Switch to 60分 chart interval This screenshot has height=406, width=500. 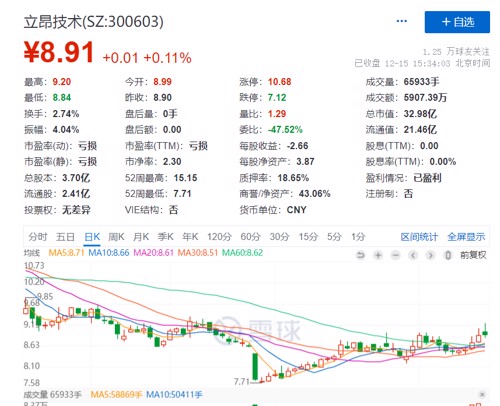pos(250,237)
